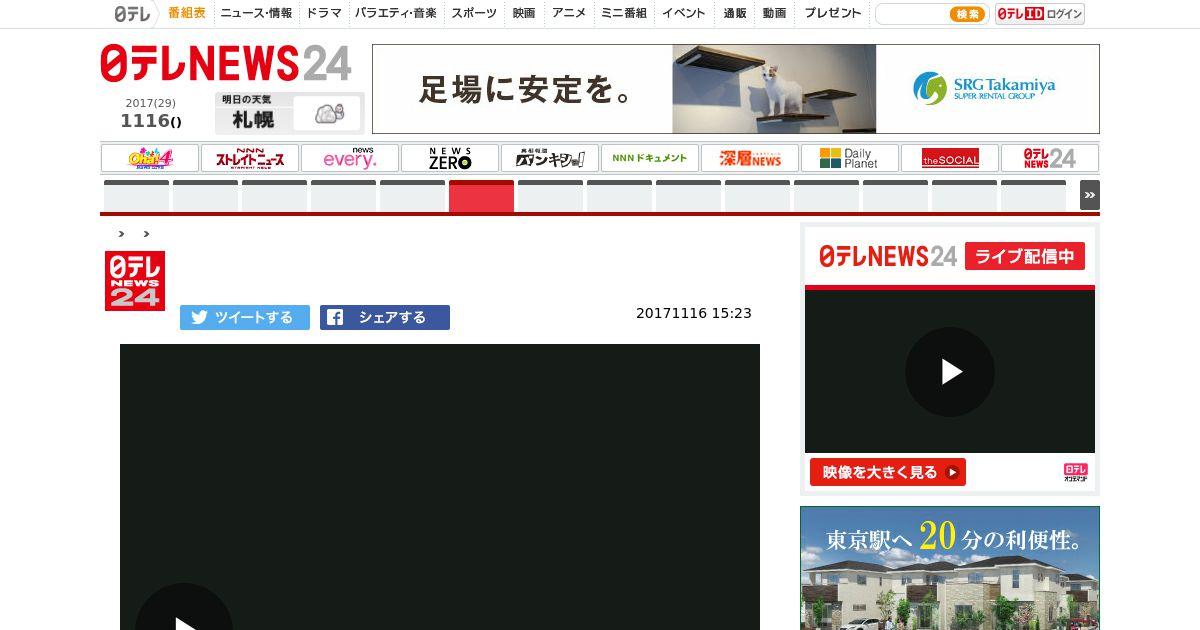Open NEWS ZERO program logo

point(450,158)
